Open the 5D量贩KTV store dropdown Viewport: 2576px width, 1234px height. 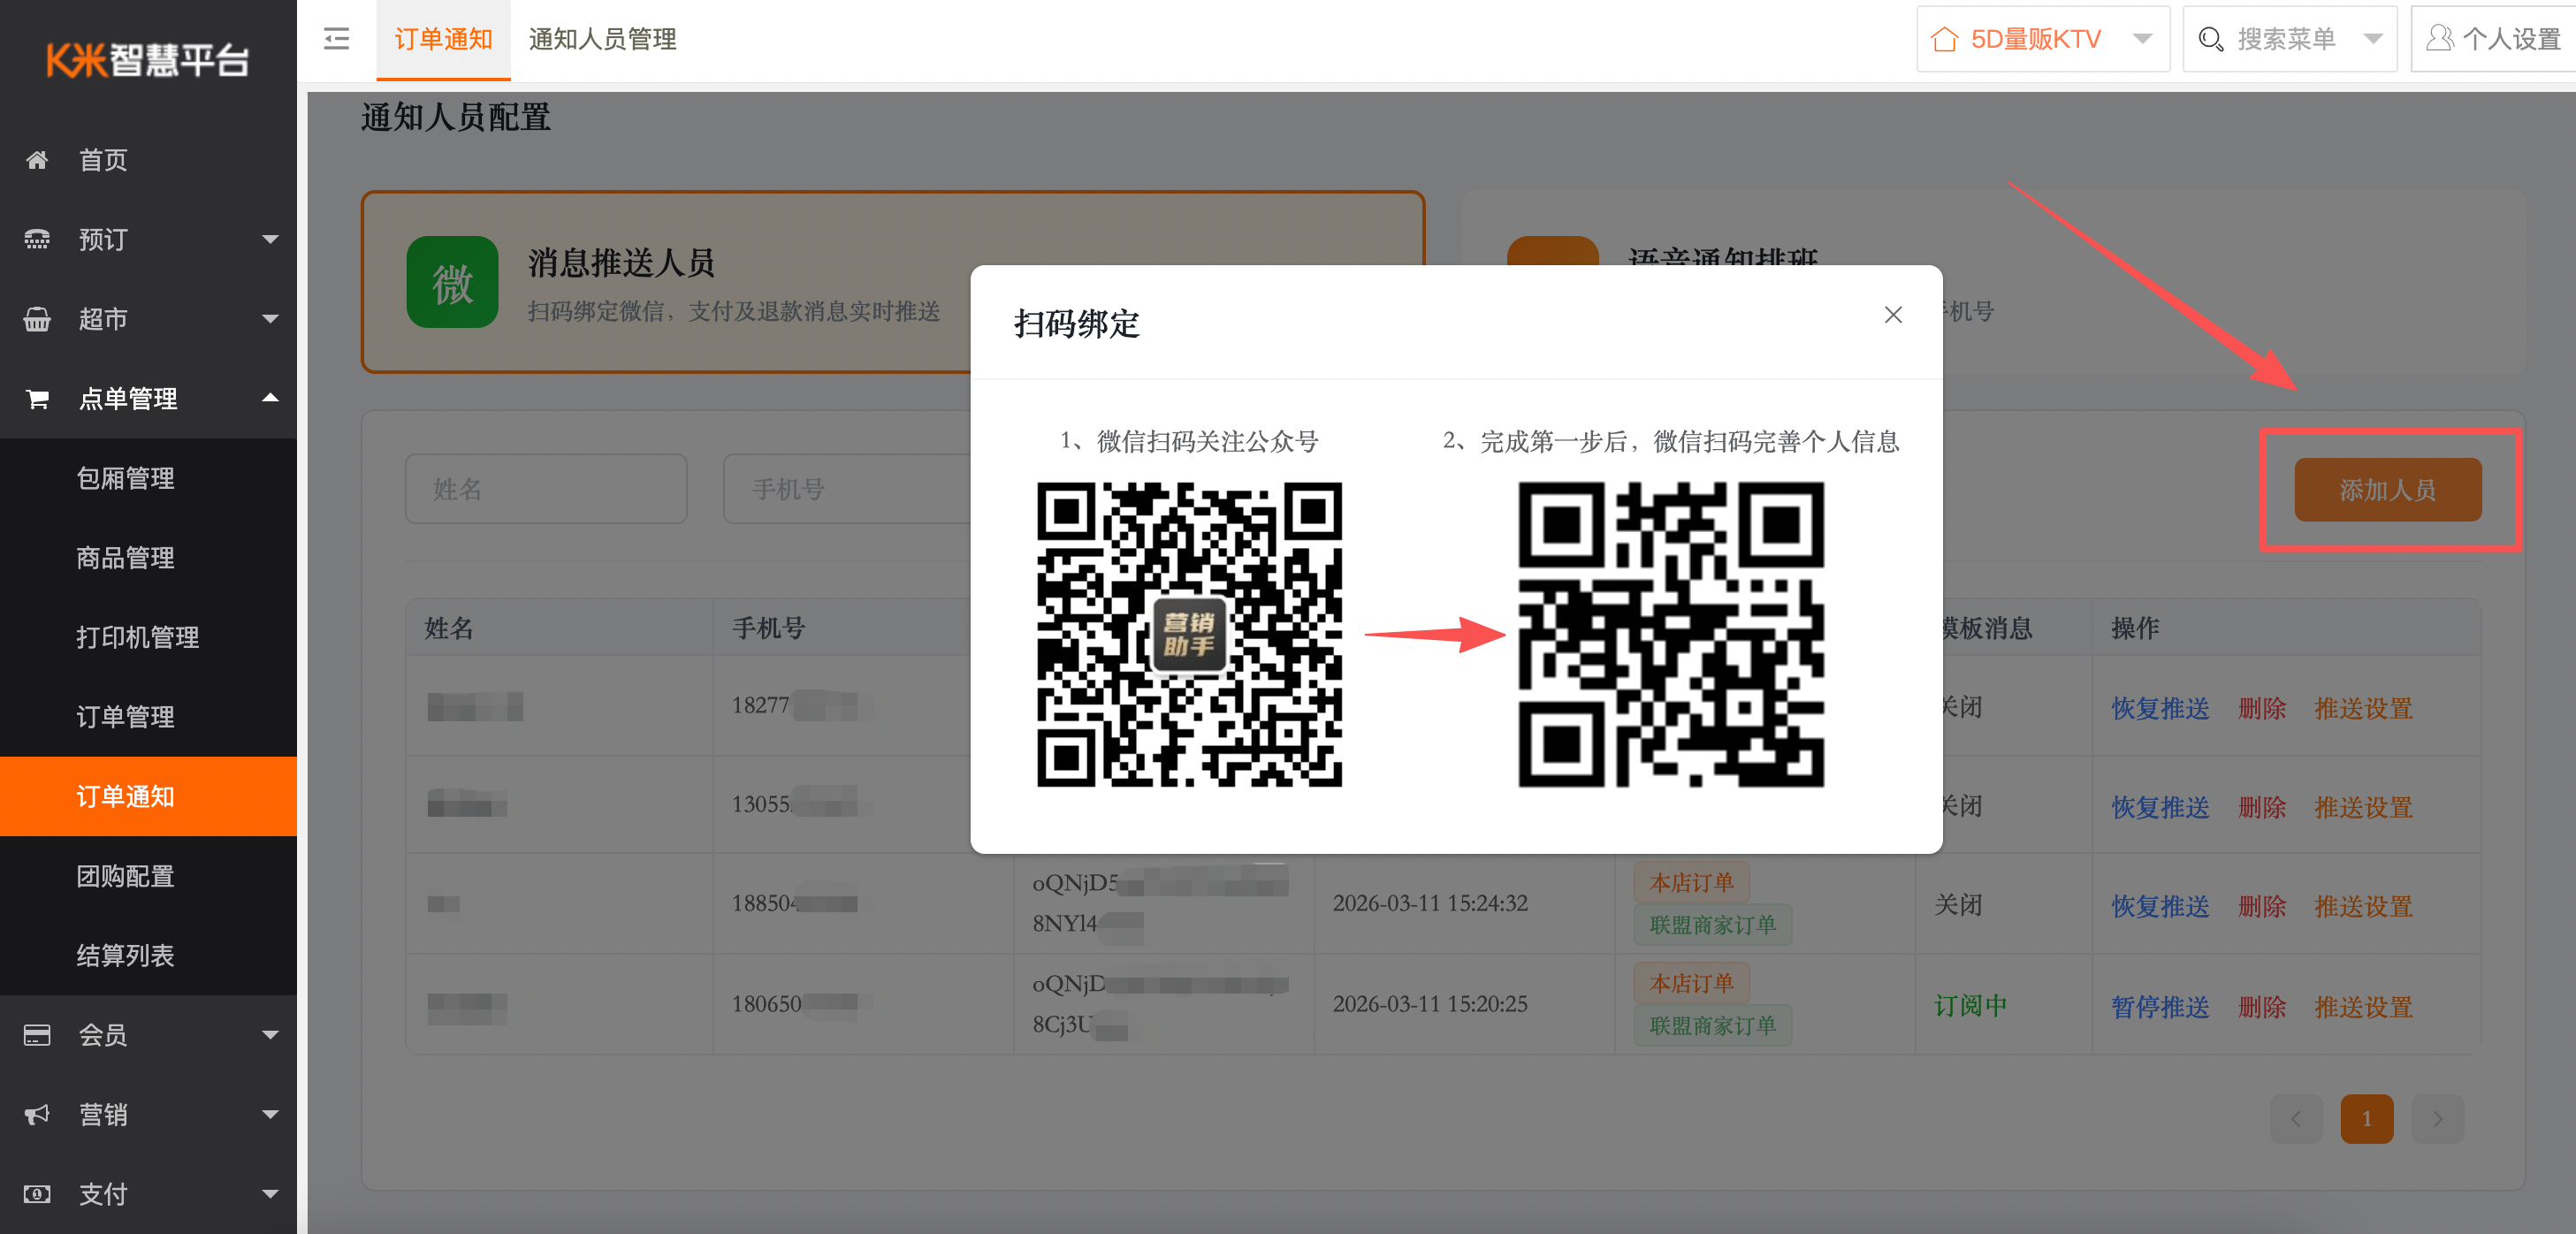click(2043, 39)
